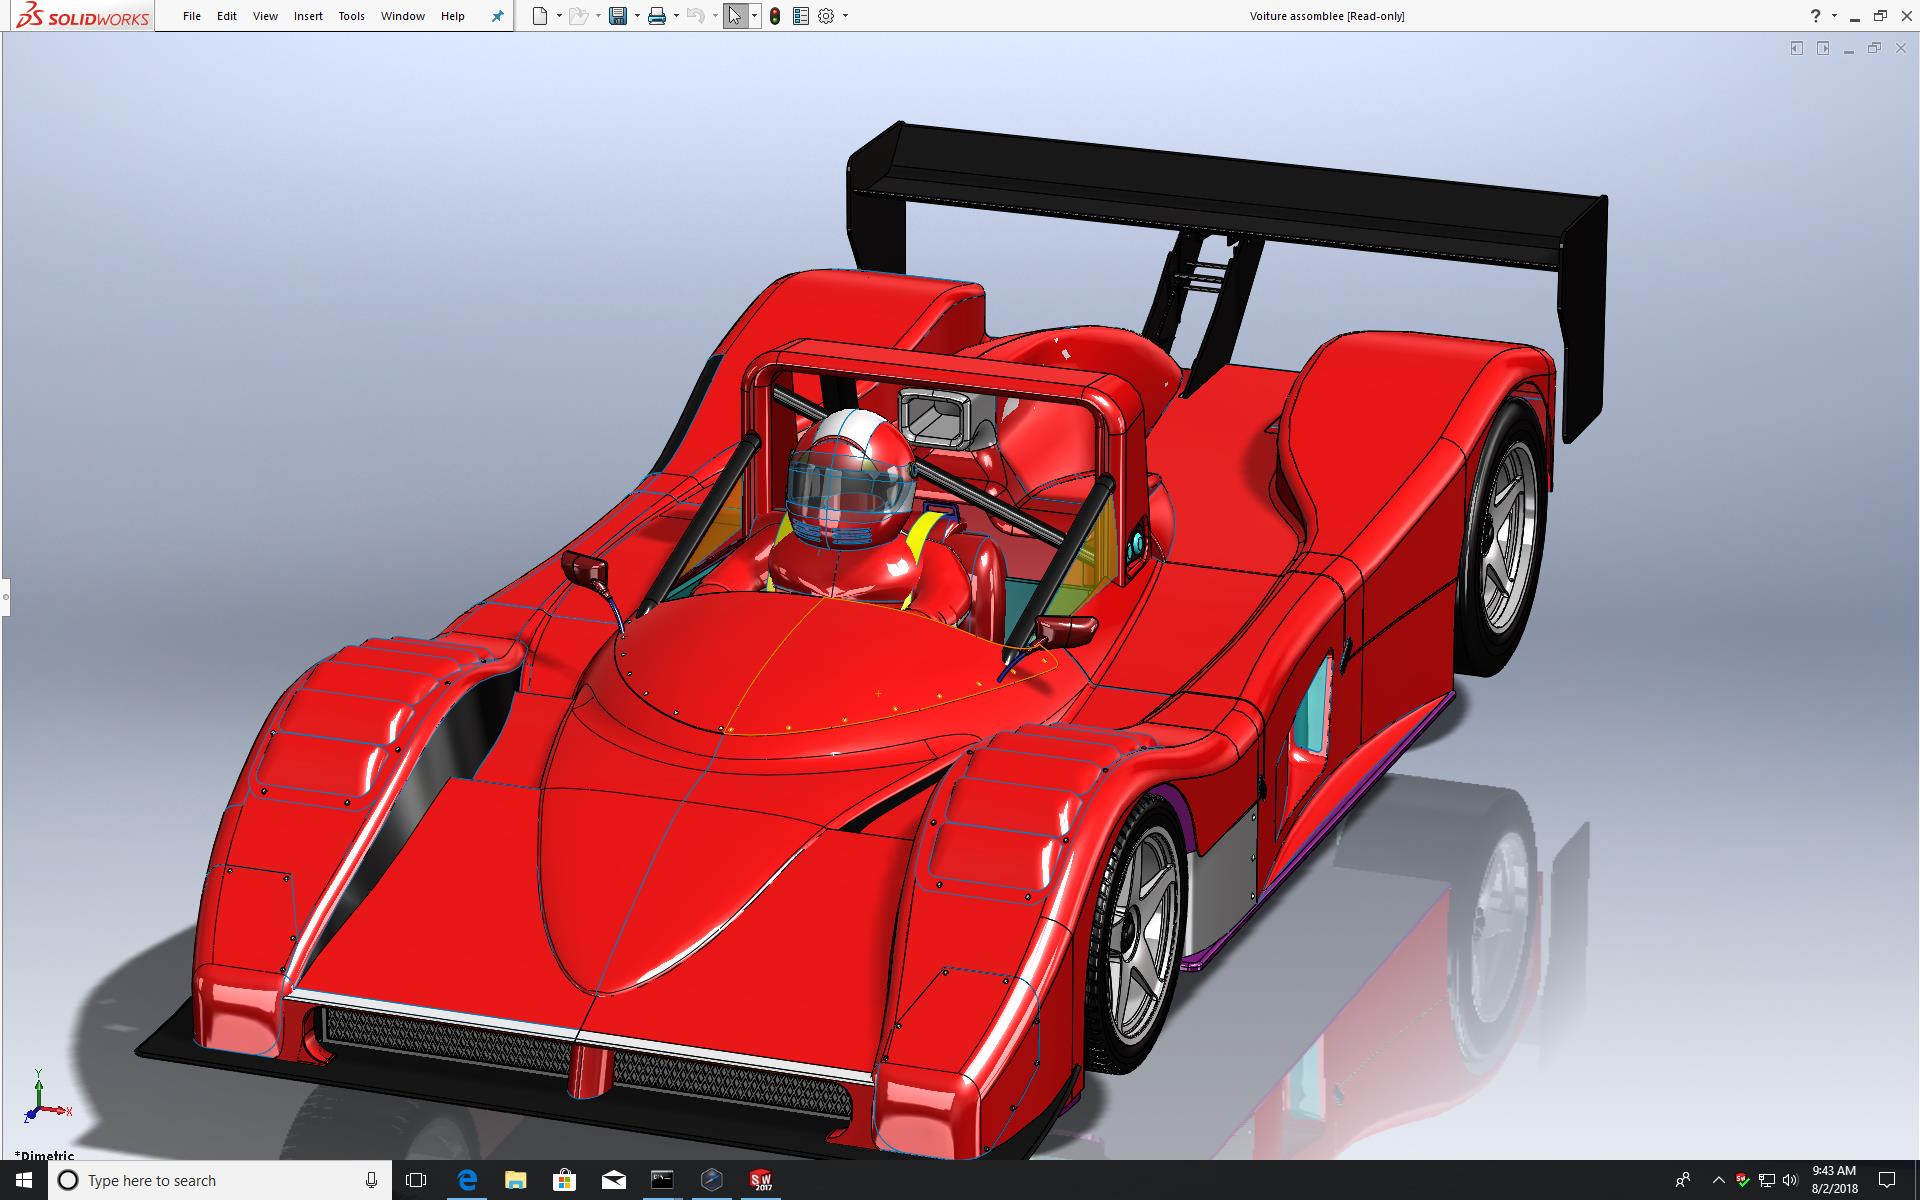Click the New document icon
Image resolution: width=1920 pixels, height=1200 pixels.
coord(540,16)
